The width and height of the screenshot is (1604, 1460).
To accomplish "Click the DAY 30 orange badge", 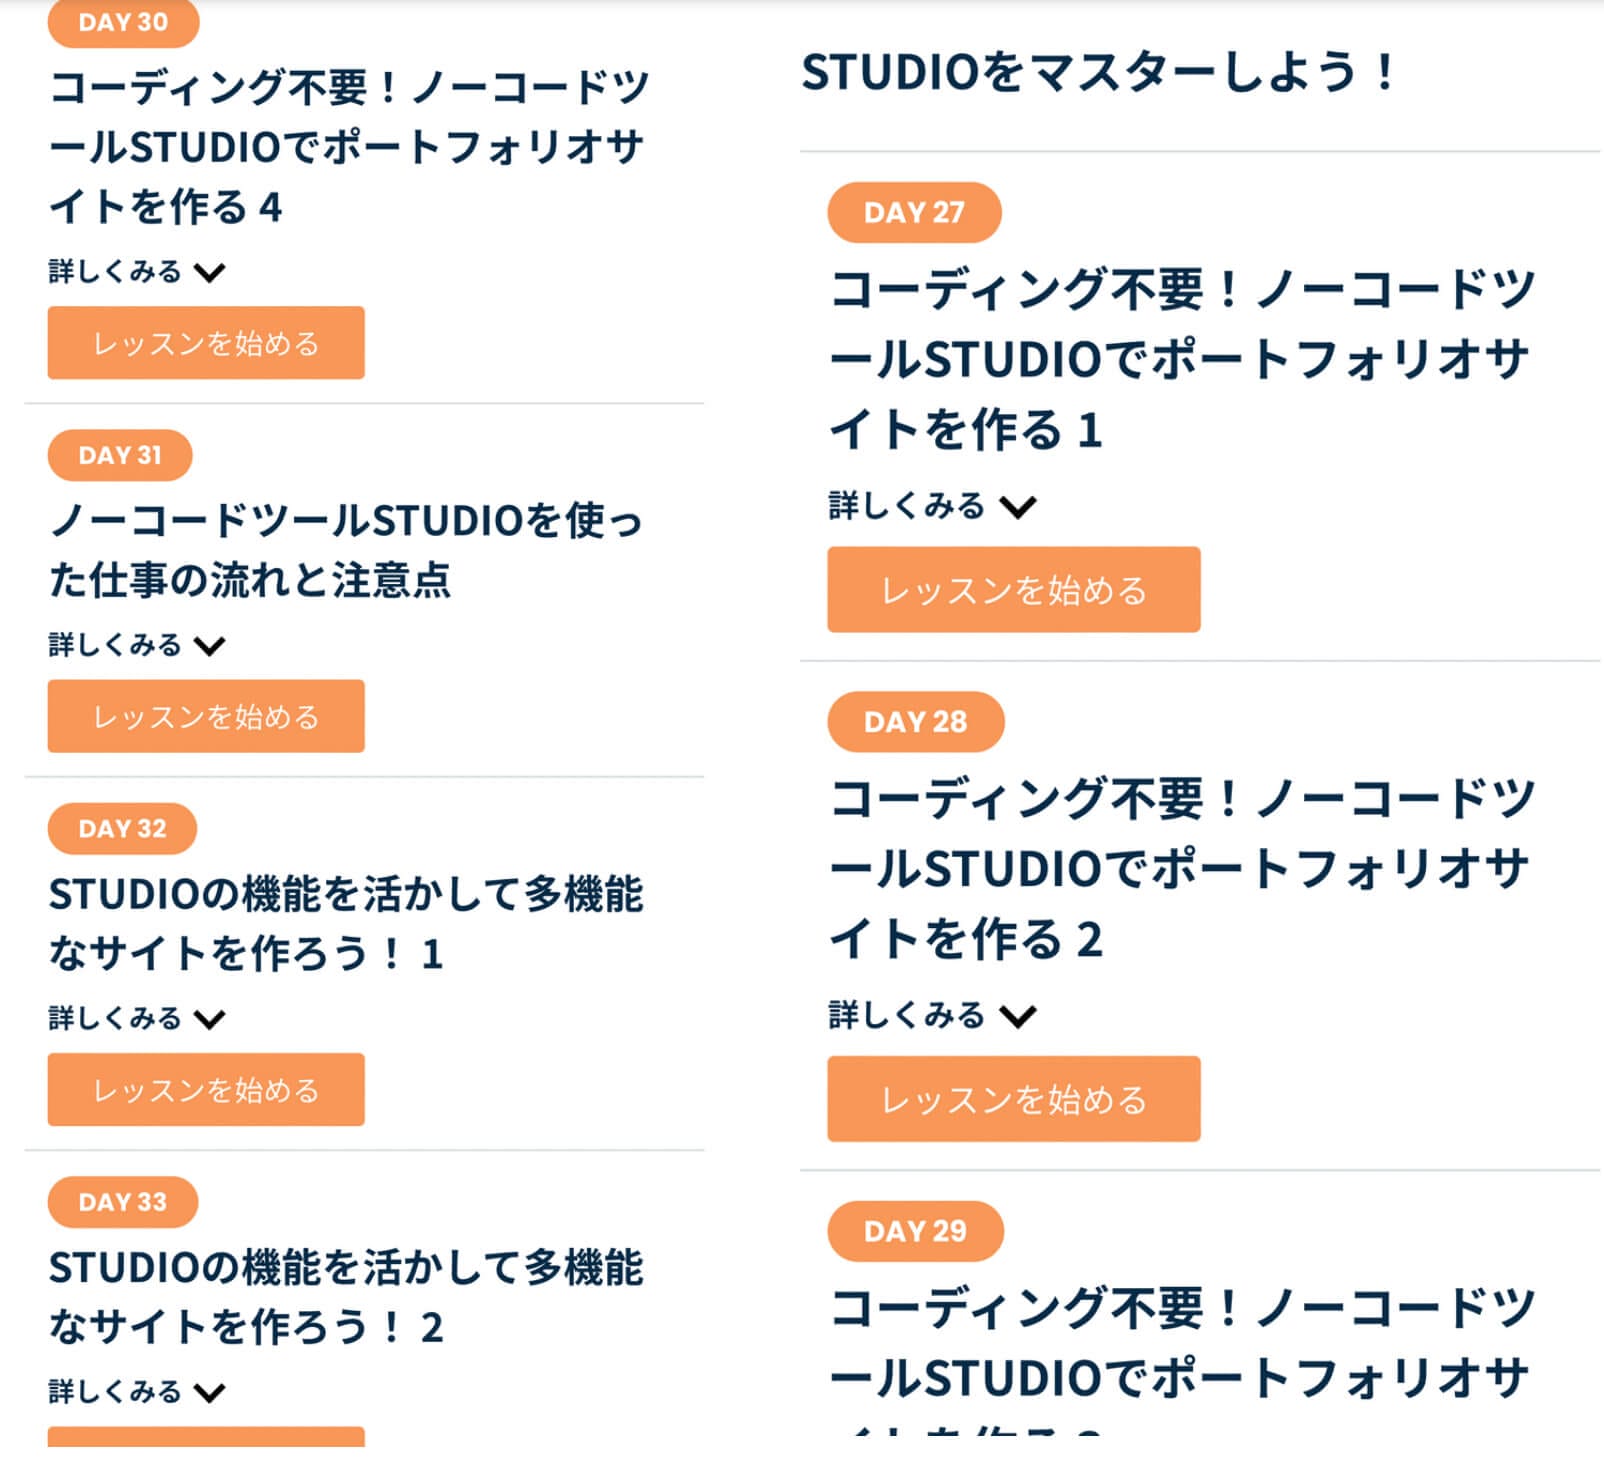I will [123, 23].
